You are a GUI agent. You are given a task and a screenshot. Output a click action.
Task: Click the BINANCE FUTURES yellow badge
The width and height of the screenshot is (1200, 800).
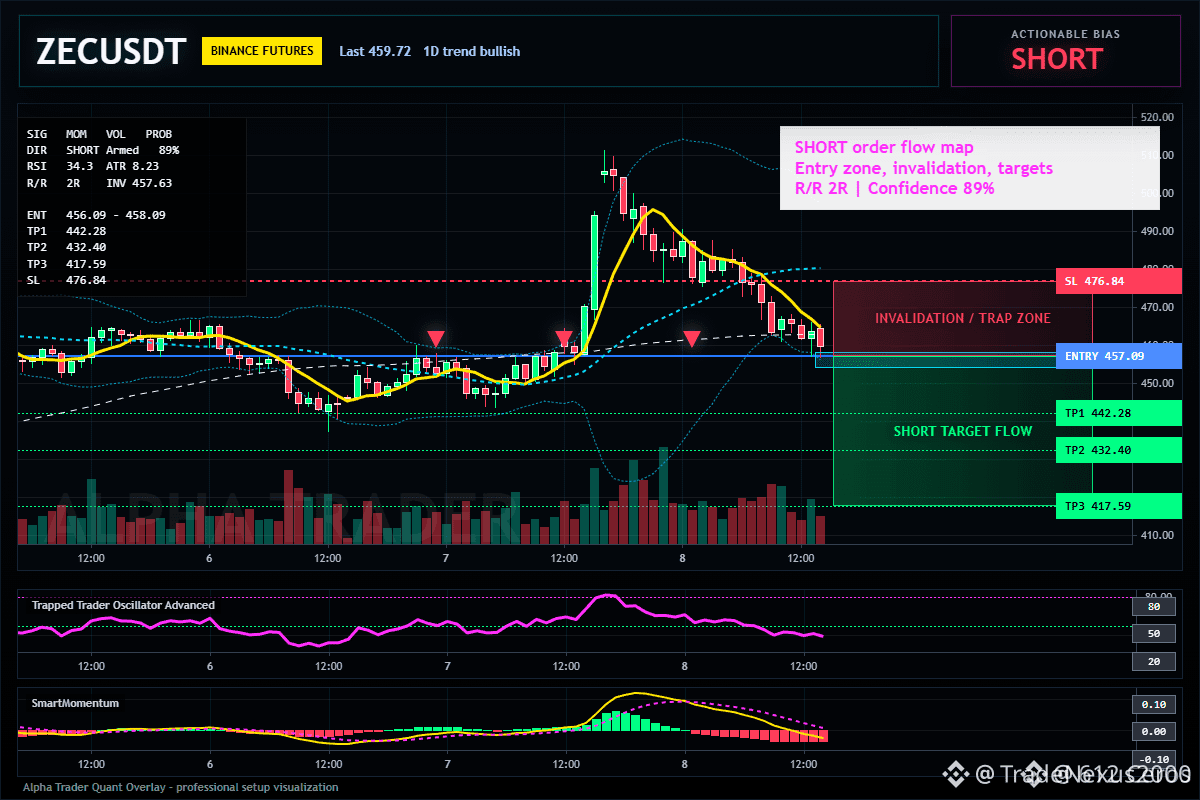coord(262,51)
